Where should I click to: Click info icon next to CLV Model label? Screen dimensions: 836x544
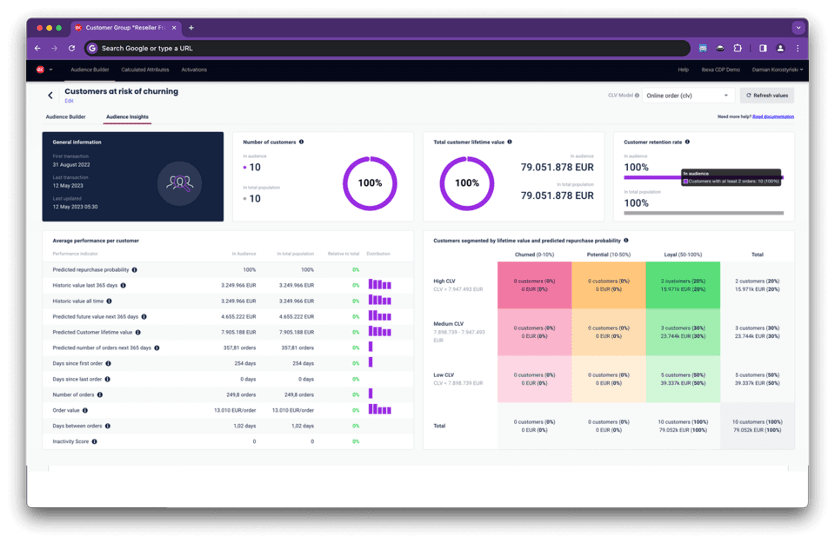637,95
